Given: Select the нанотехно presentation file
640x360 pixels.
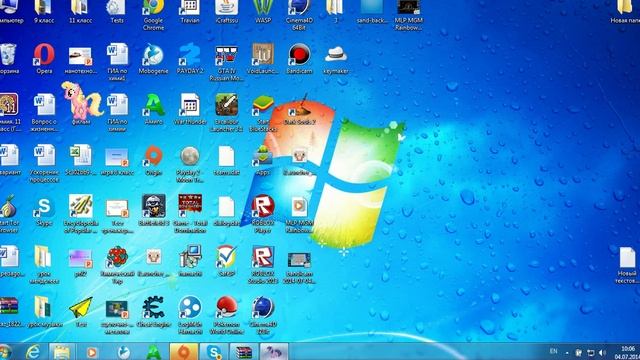Looking at the screenshot, I should pyautogui.click(x=80, y=60).
